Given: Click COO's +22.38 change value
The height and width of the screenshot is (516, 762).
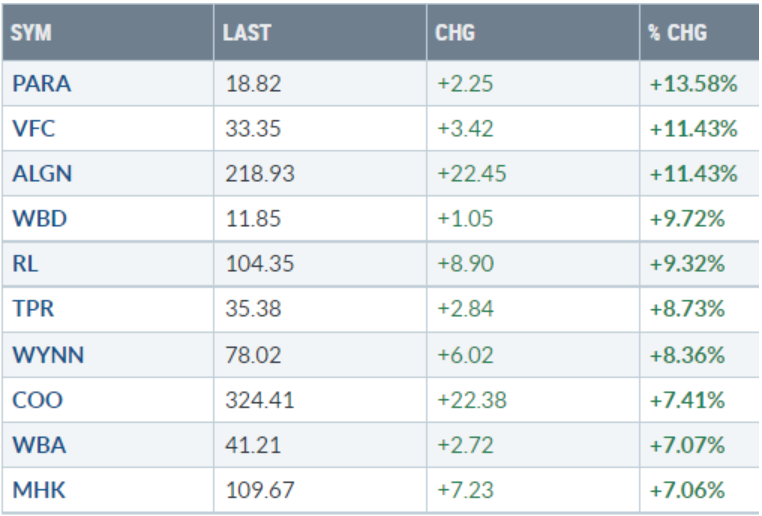Looking at the screenshot, I should tap(472, 401).
